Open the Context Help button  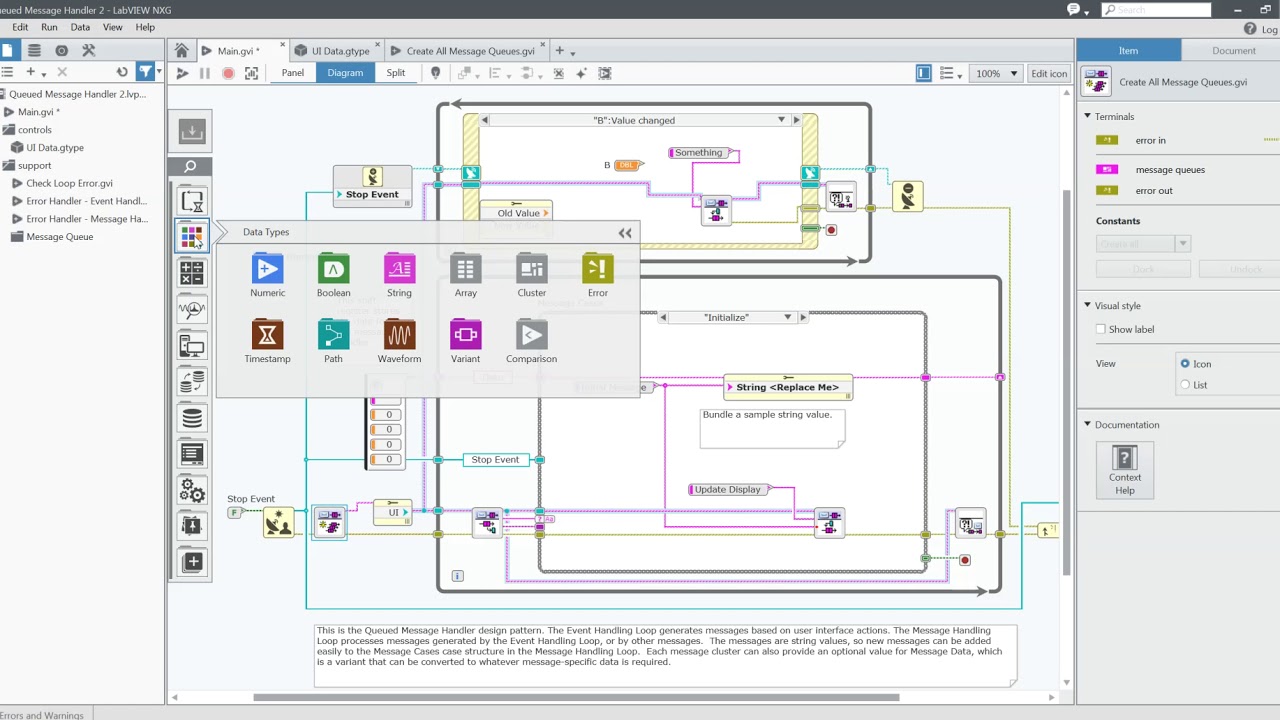(x=1125, y=470)
